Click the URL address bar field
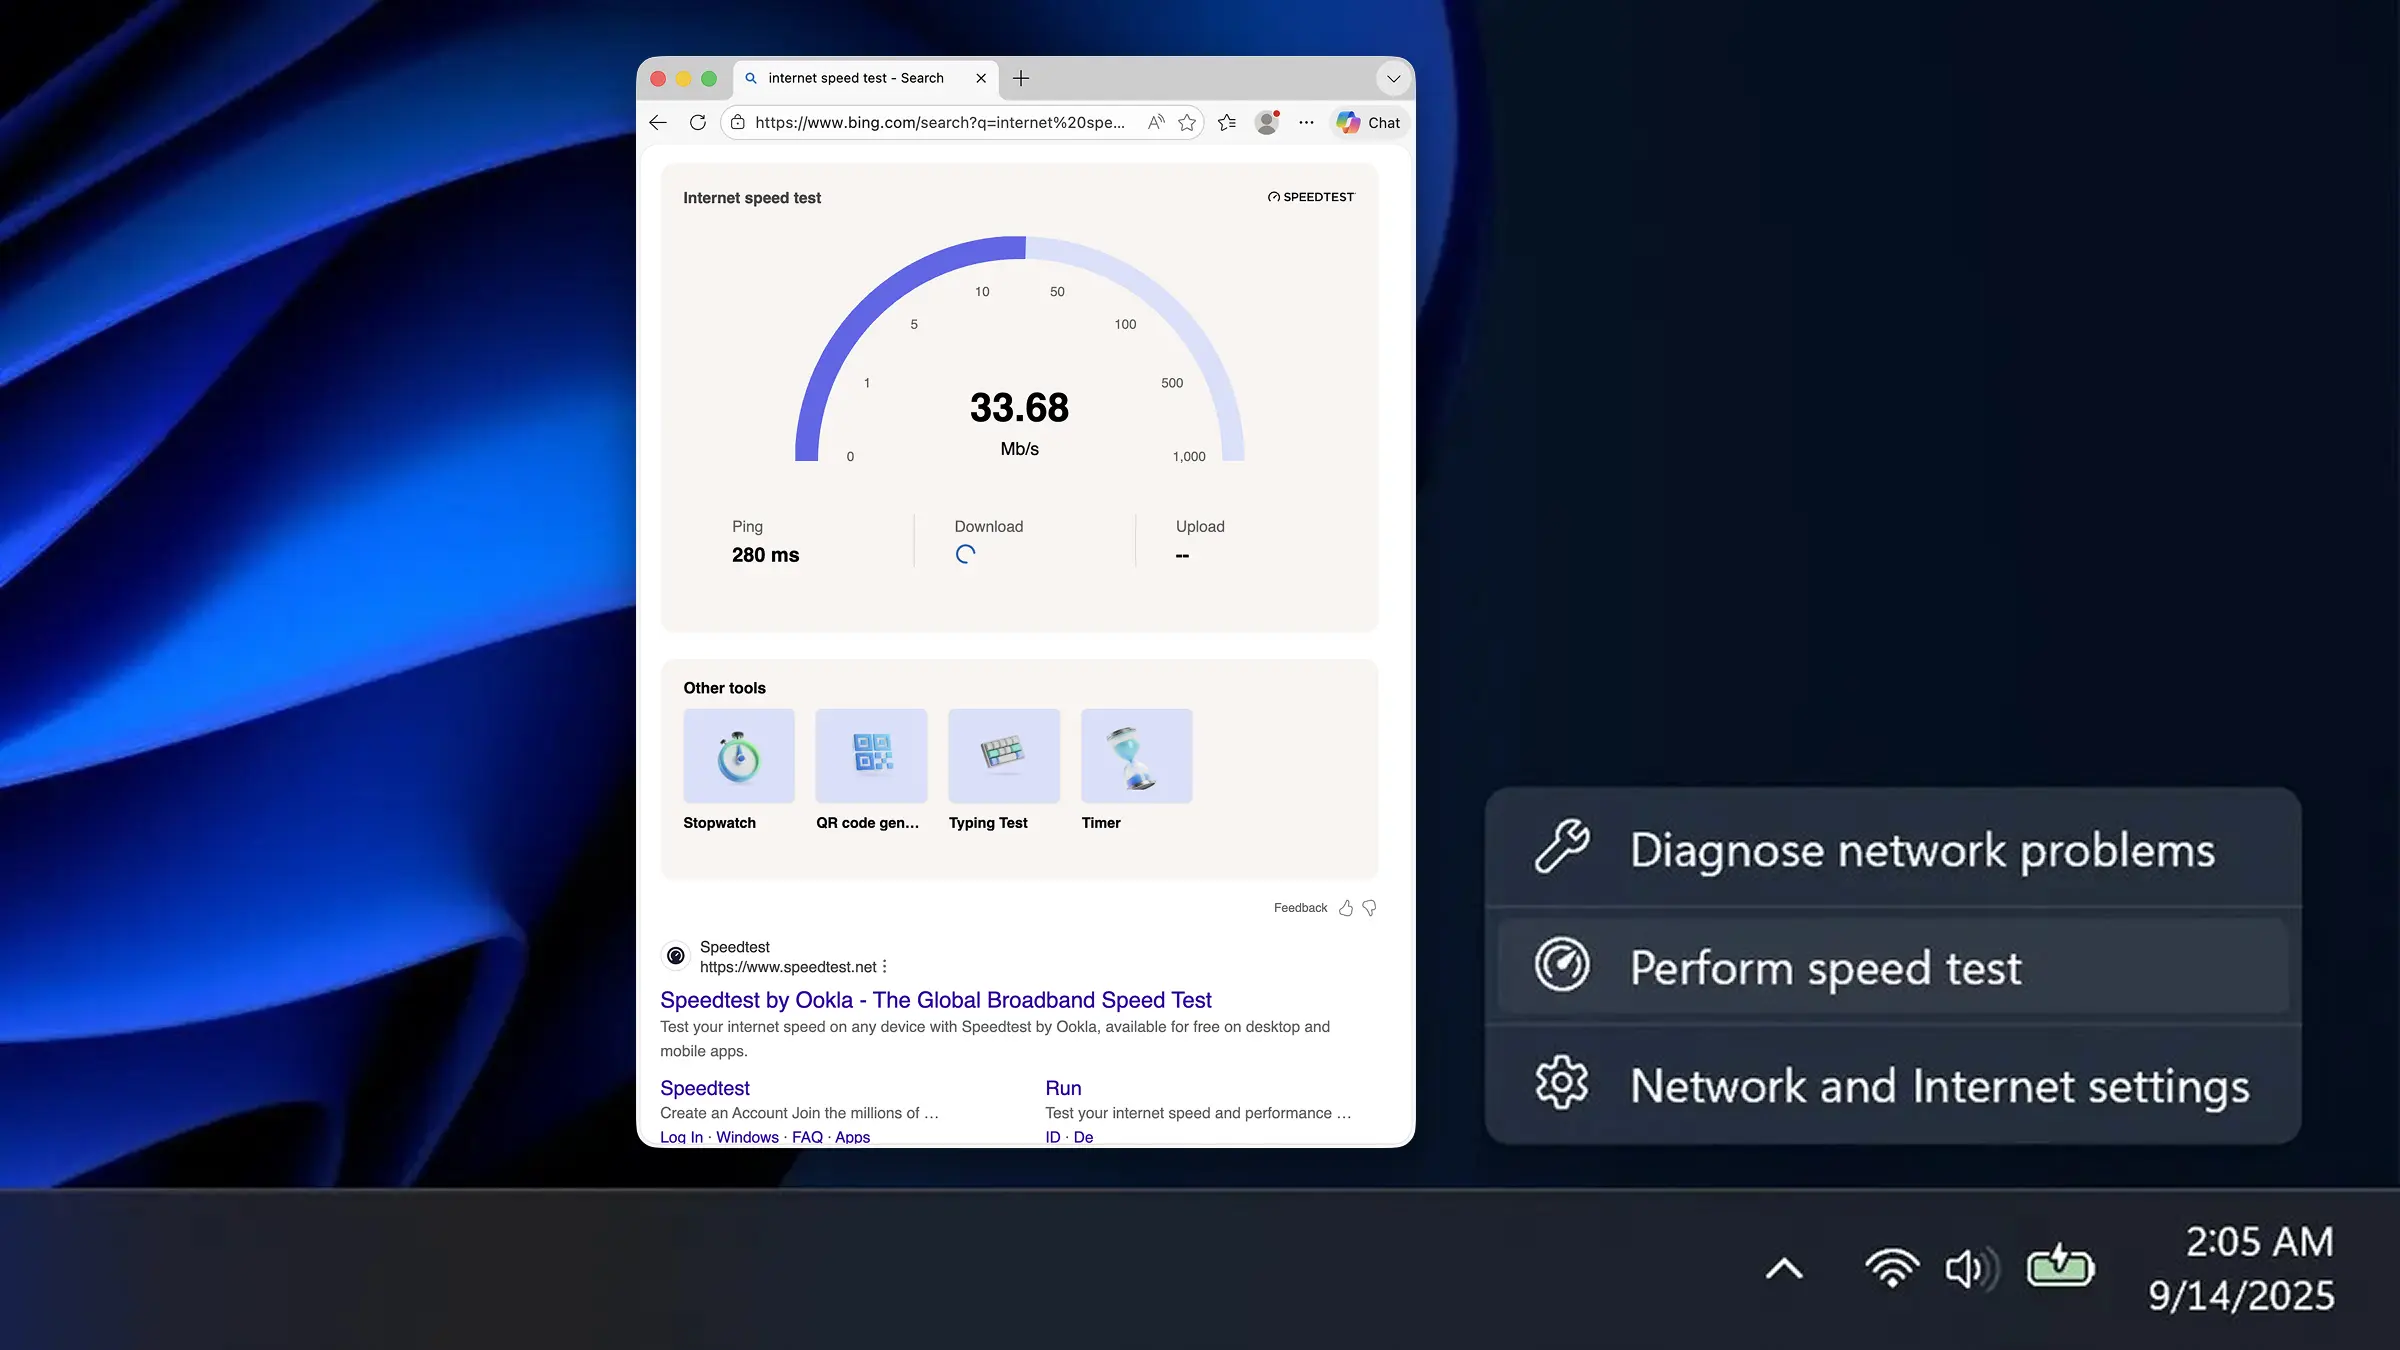Screen dimensions: 2400x1350 pos(939,122)
